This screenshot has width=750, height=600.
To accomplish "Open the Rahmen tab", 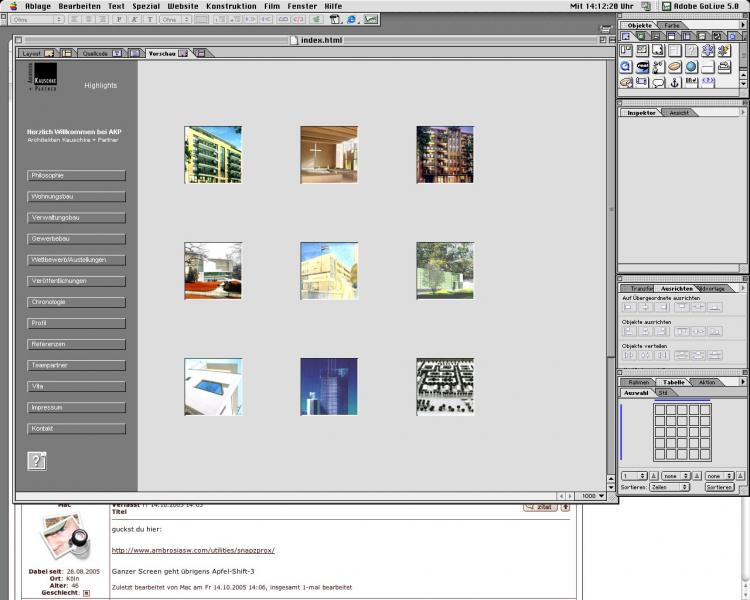I will (x=637, y=382).
